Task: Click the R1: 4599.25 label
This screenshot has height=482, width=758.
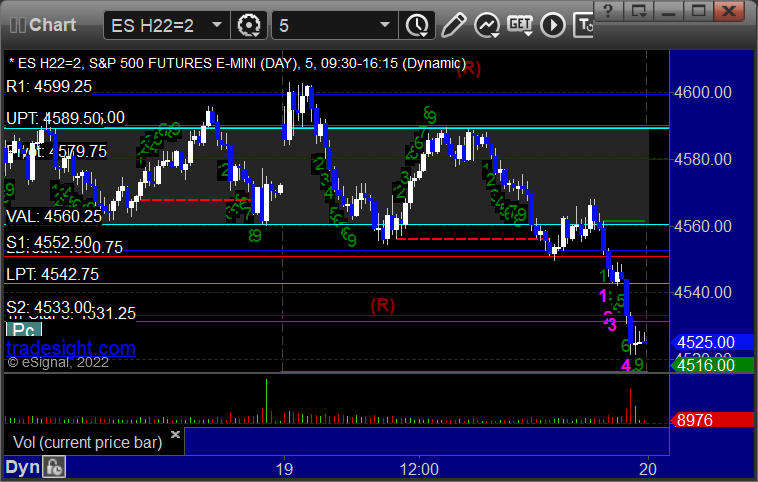Action: pyautogui.click(x=49, y=87)
